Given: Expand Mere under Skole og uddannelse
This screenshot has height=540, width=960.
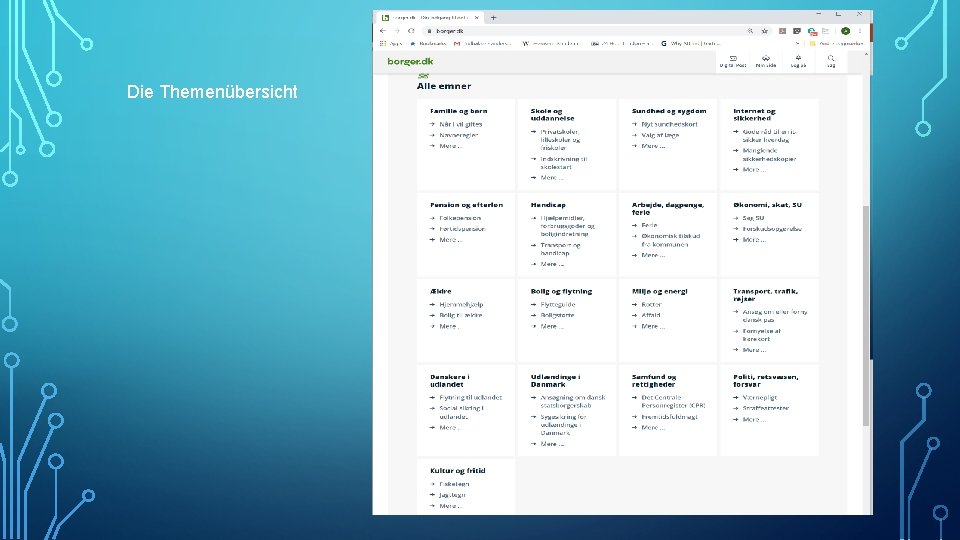Looking at the screenshot, I should coord(552,178).
